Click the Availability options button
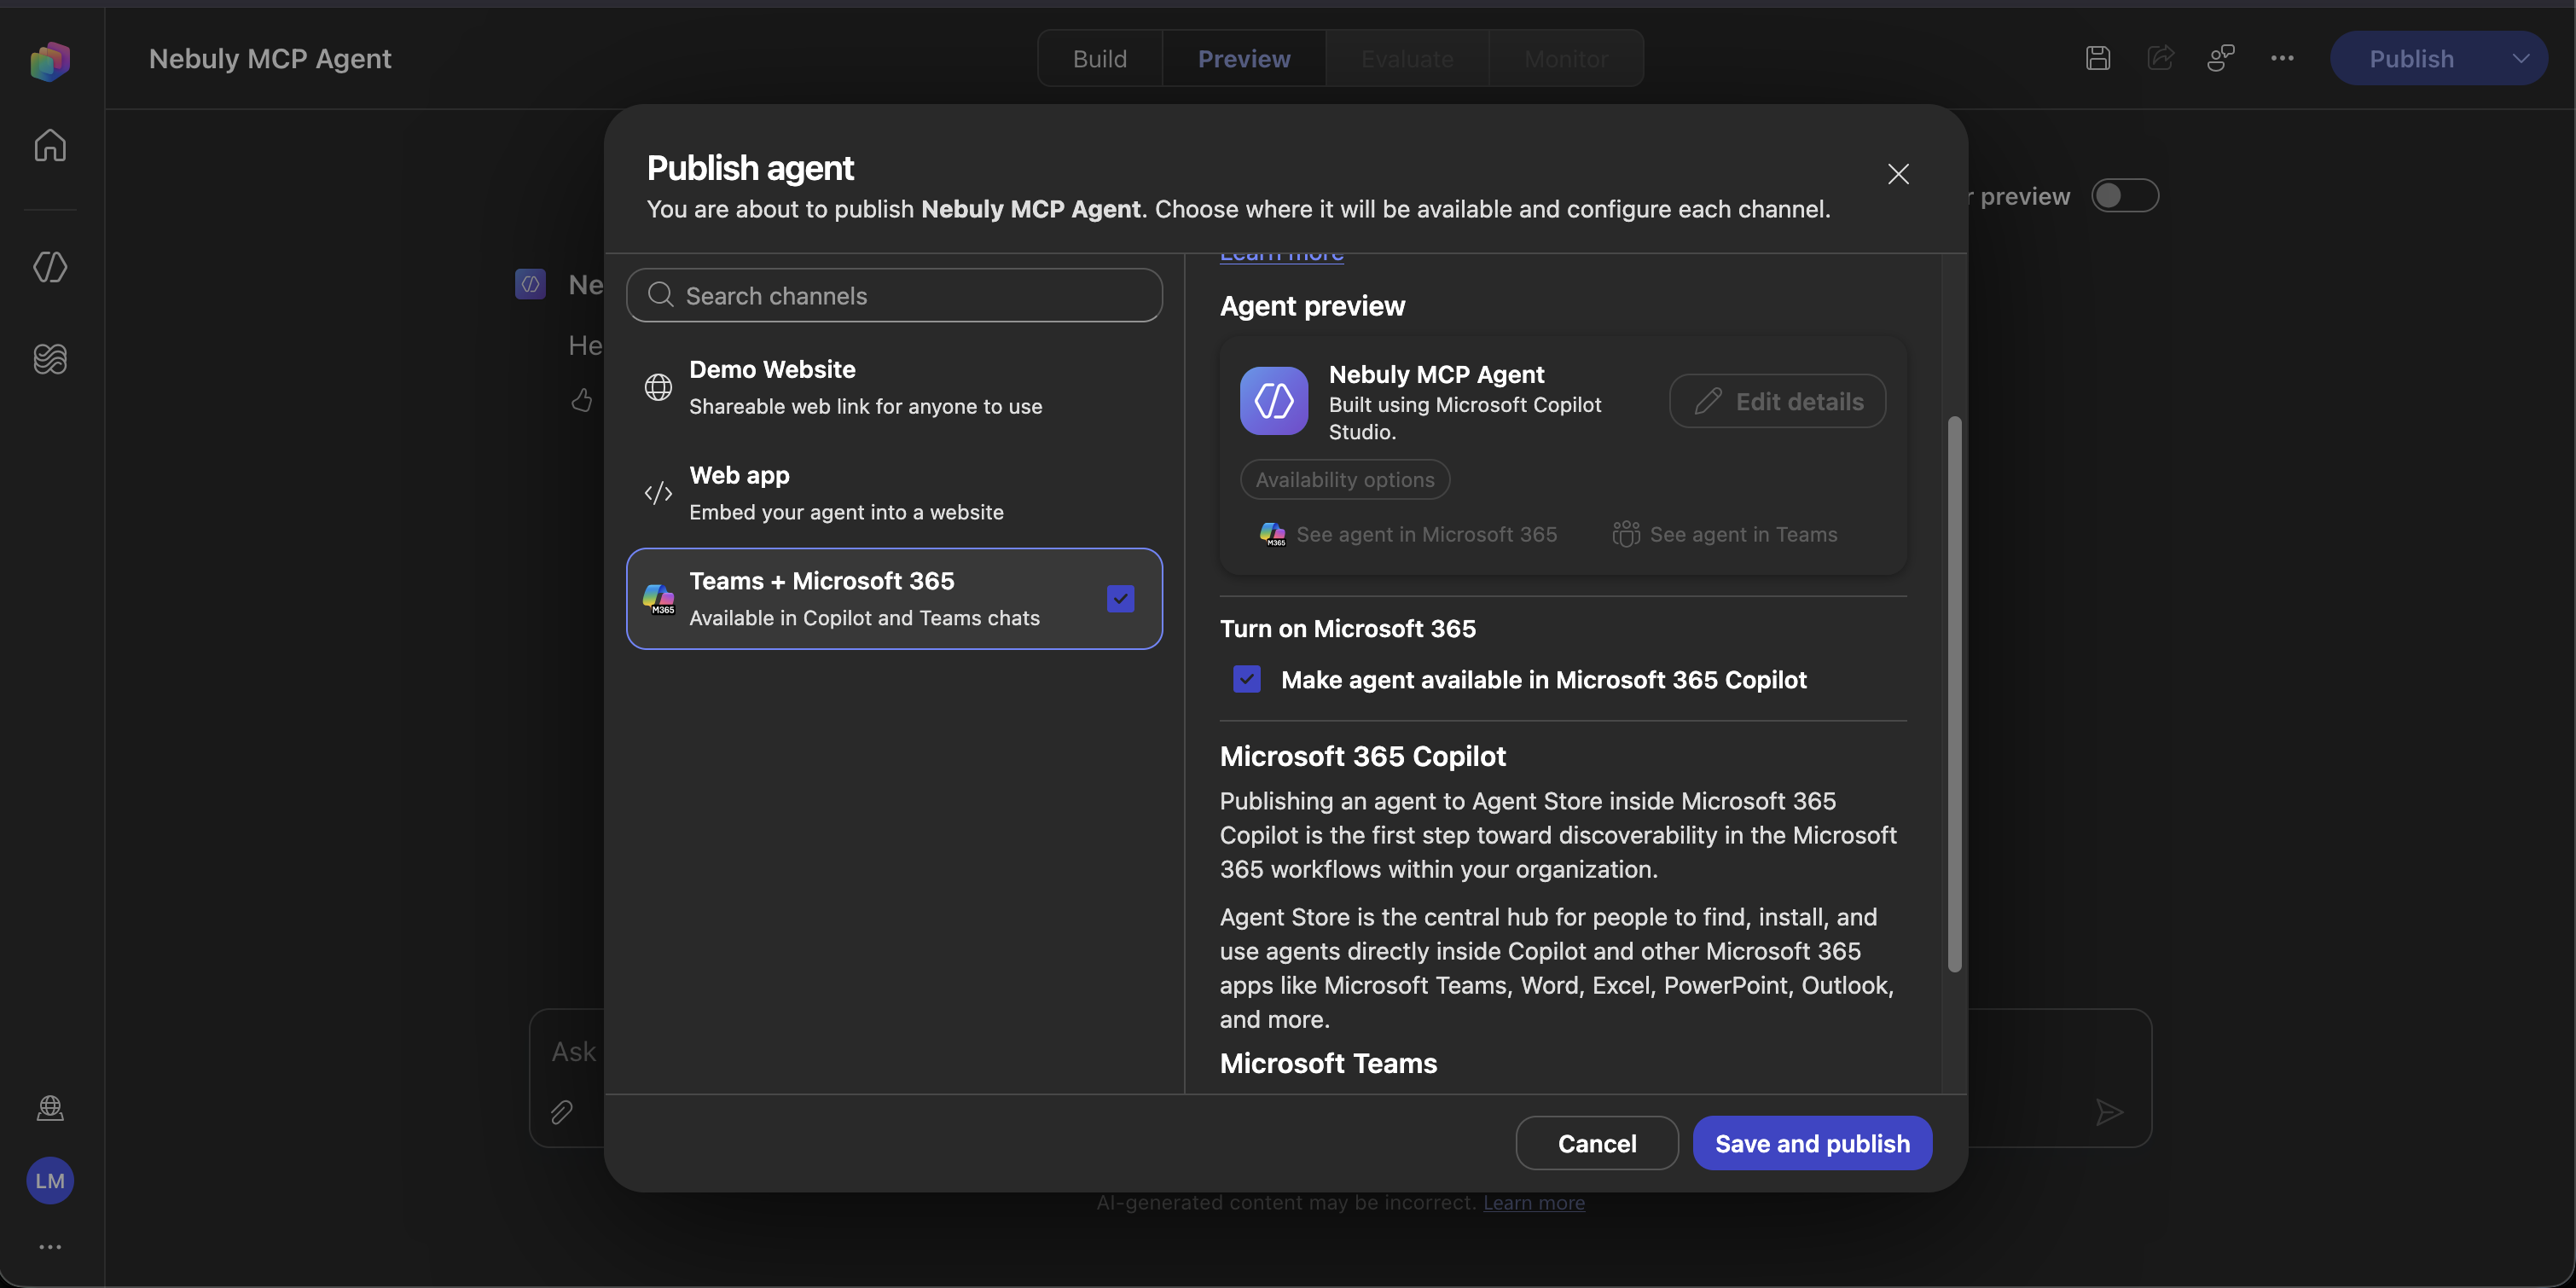This screenshot has width=2576, height=1288. (1345, 479)
